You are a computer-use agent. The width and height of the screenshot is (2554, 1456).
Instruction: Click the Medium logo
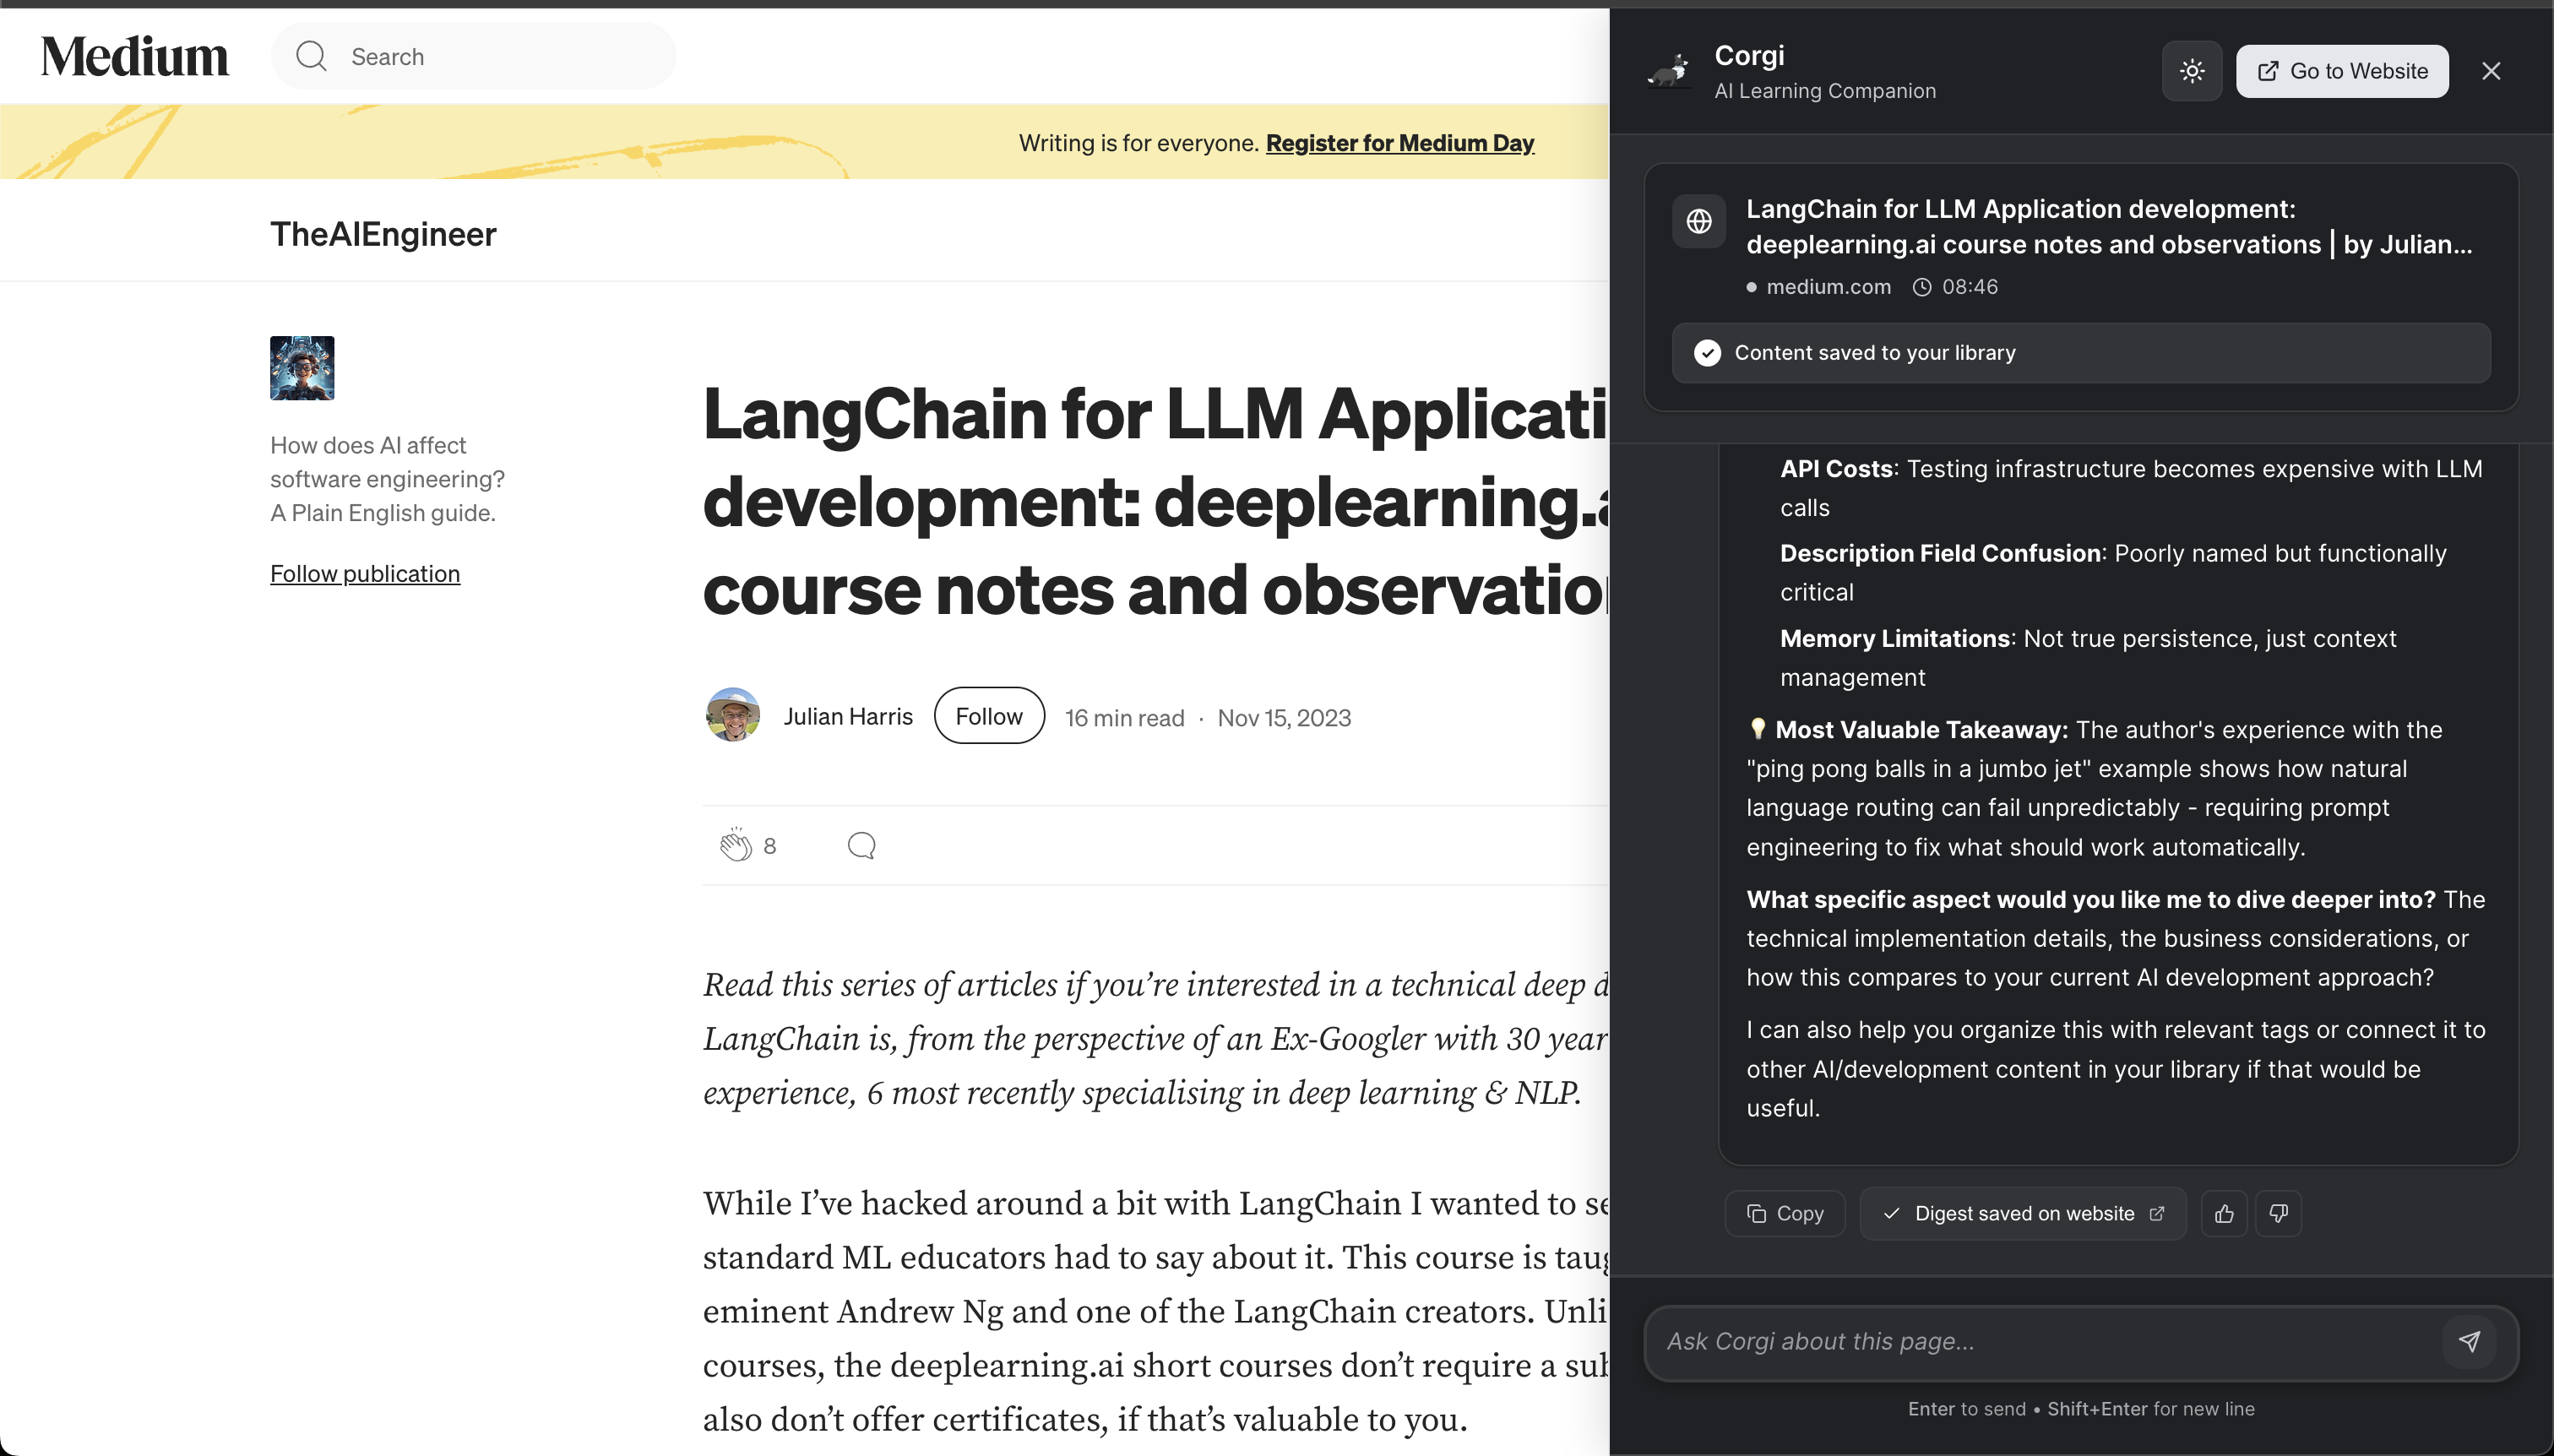click(x=134, y=56)
